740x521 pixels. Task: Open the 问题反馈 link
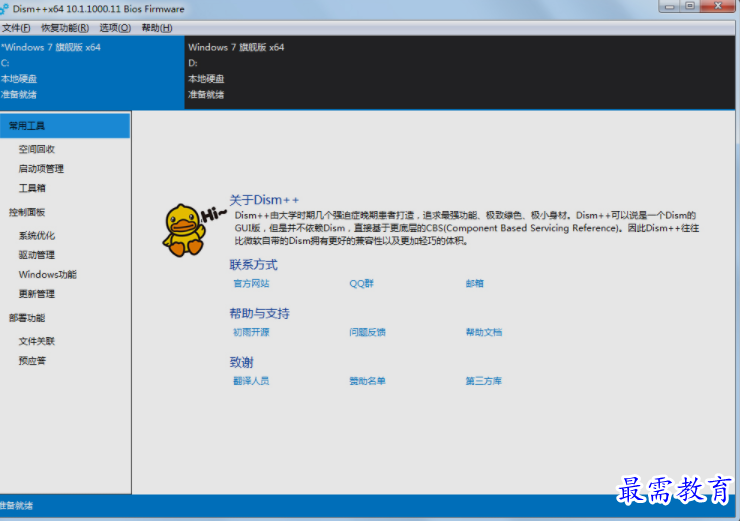click(367, 332)
